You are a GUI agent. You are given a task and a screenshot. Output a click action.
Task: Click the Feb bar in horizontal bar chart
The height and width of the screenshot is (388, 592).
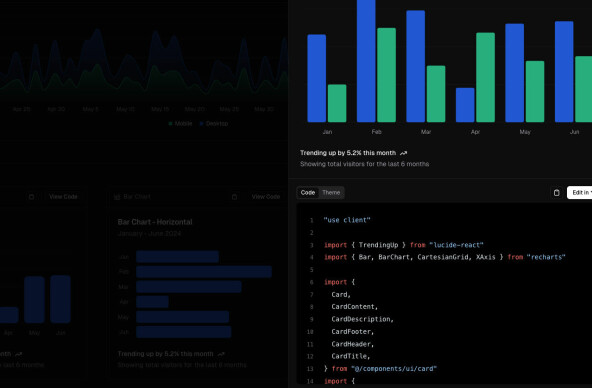[x=204, y=272]
